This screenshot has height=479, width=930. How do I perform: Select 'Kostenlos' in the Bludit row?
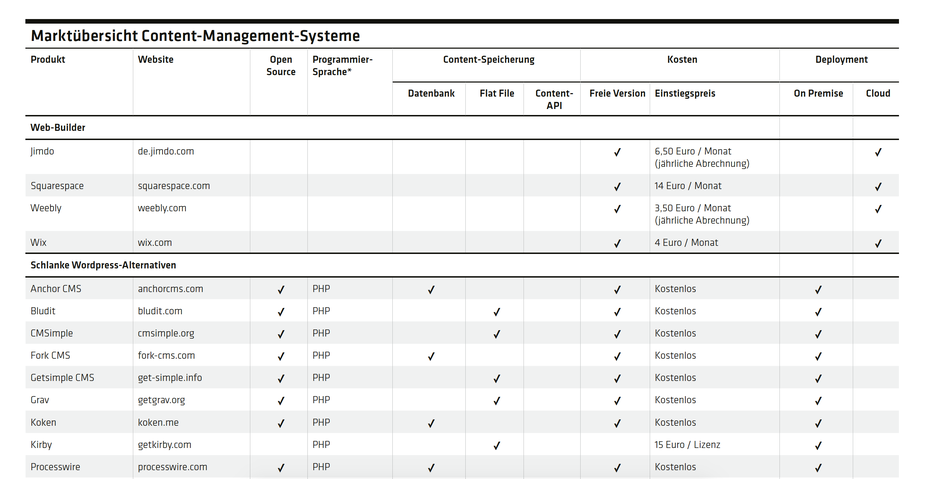(676, 311)
